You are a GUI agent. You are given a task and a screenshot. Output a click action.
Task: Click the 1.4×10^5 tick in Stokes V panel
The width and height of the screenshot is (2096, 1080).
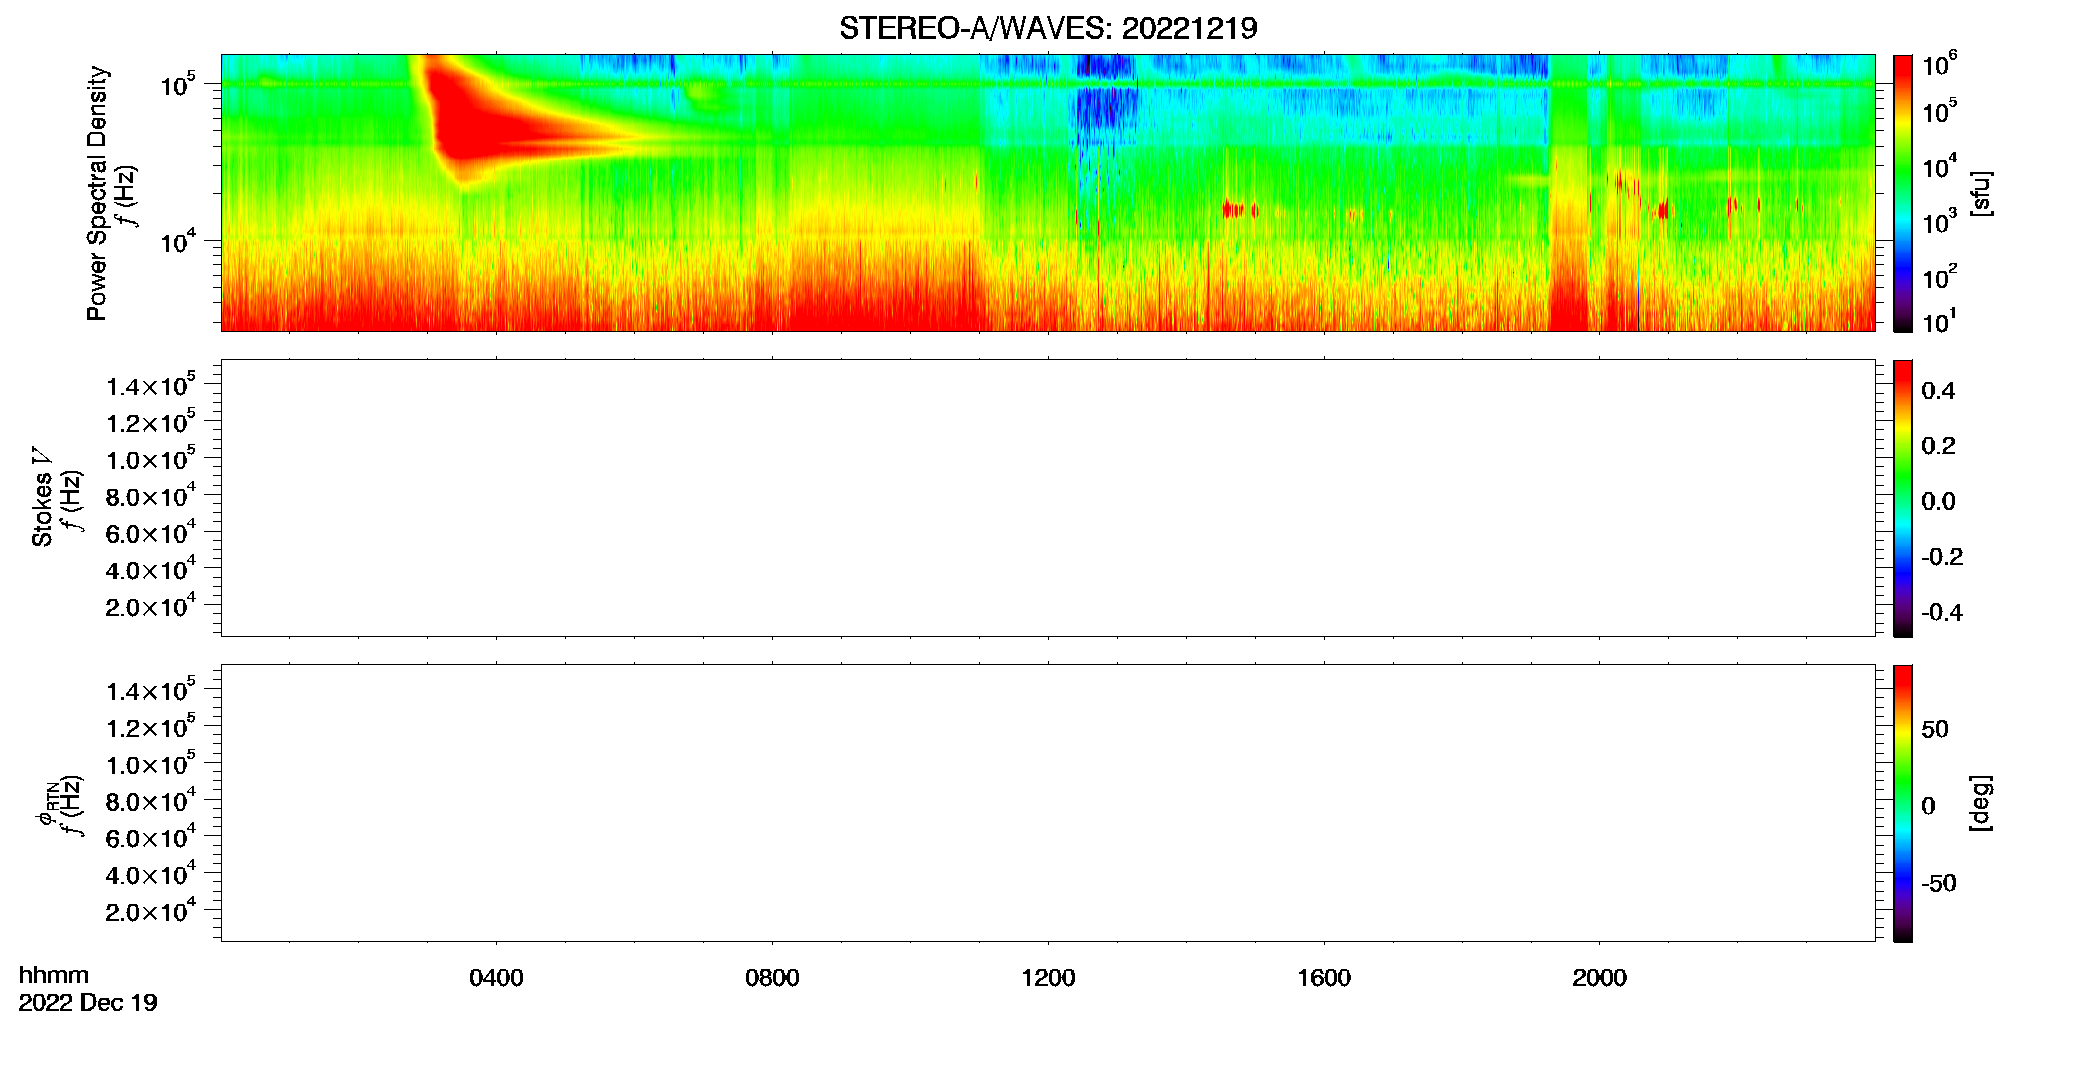point(151,385)
